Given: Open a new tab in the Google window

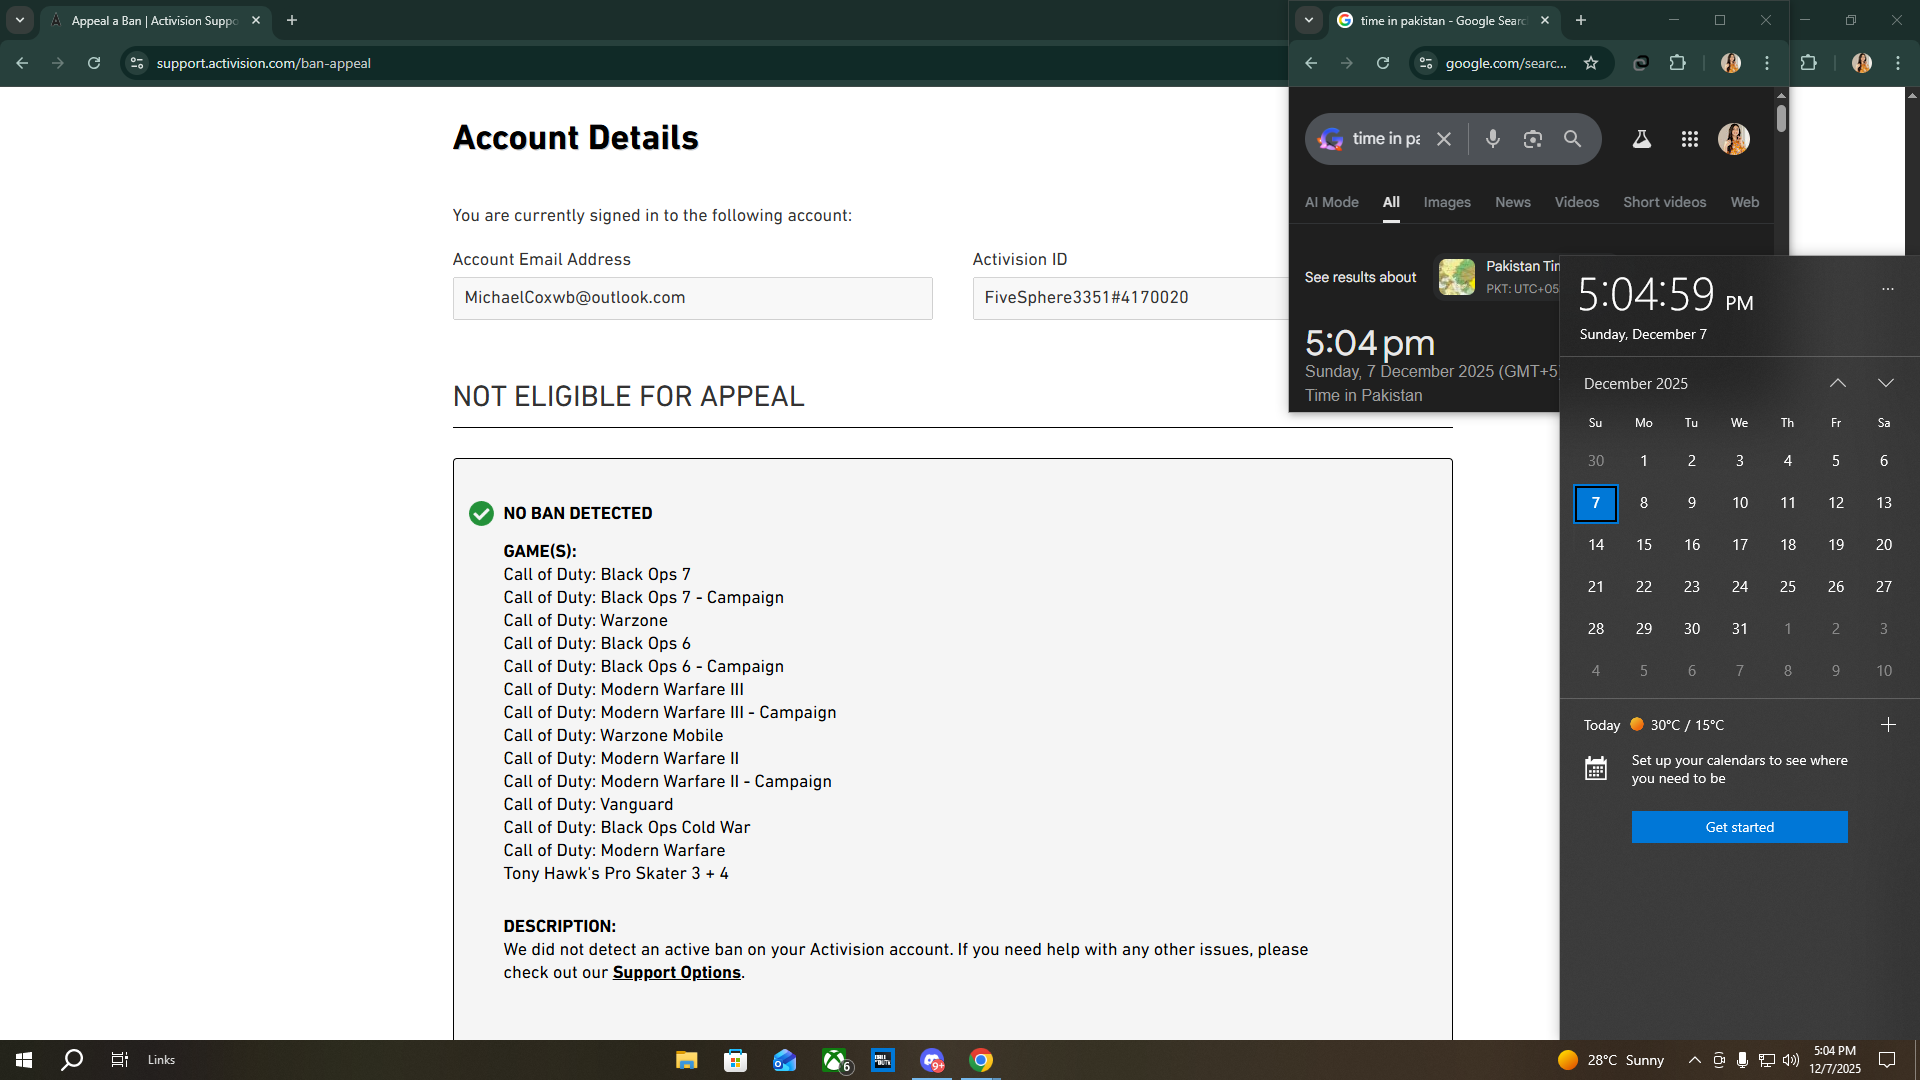Looking at the screenshot, I should [1581, 20].
